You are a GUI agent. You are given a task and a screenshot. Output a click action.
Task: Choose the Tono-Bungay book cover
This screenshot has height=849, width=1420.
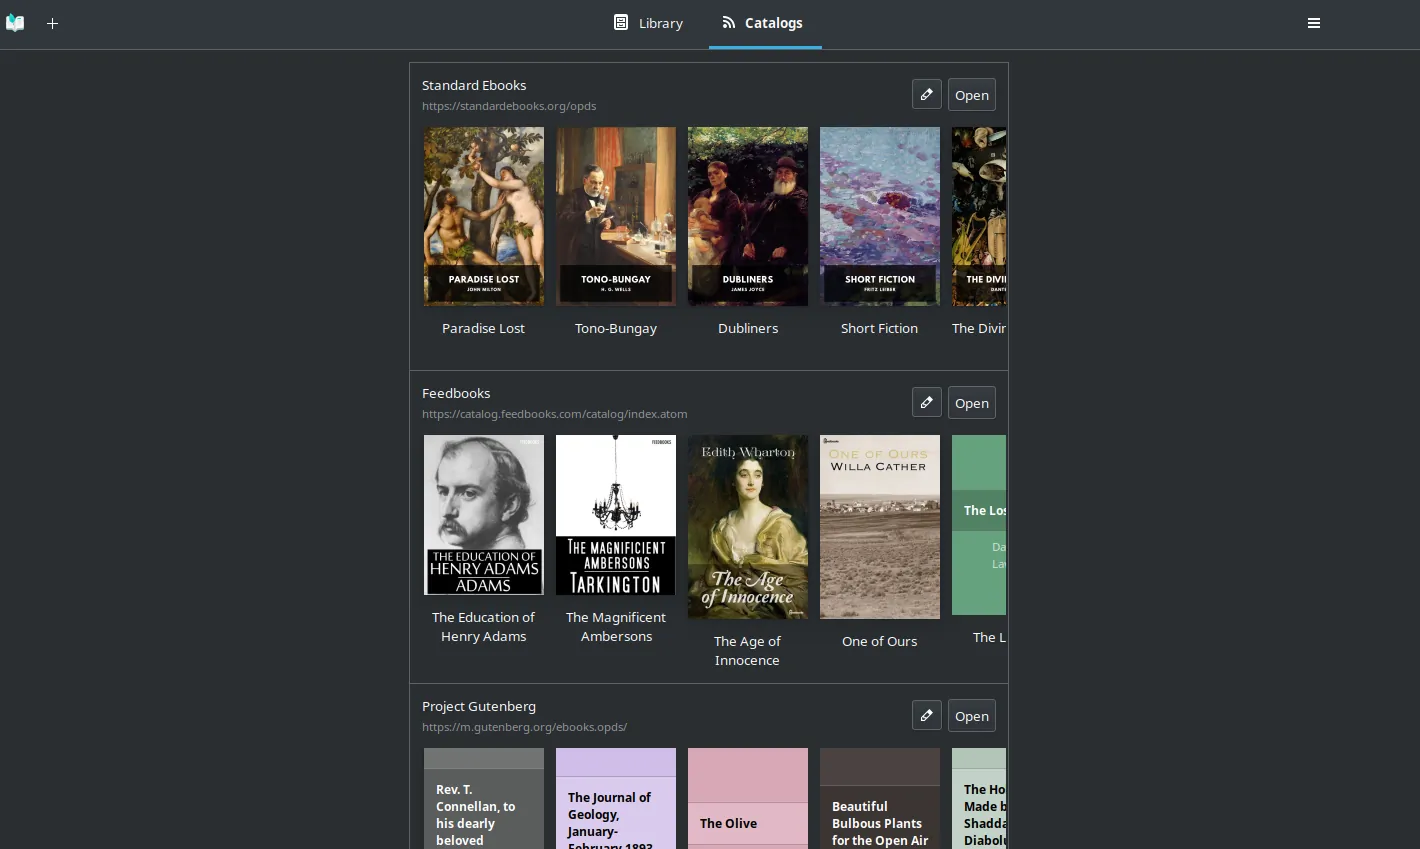[616, 216]
